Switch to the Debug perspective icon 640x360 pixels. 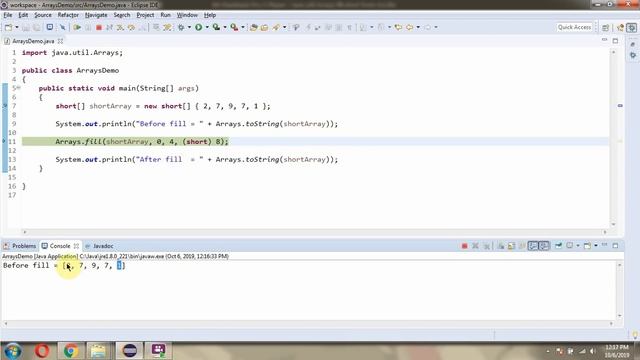coord(632,27)
